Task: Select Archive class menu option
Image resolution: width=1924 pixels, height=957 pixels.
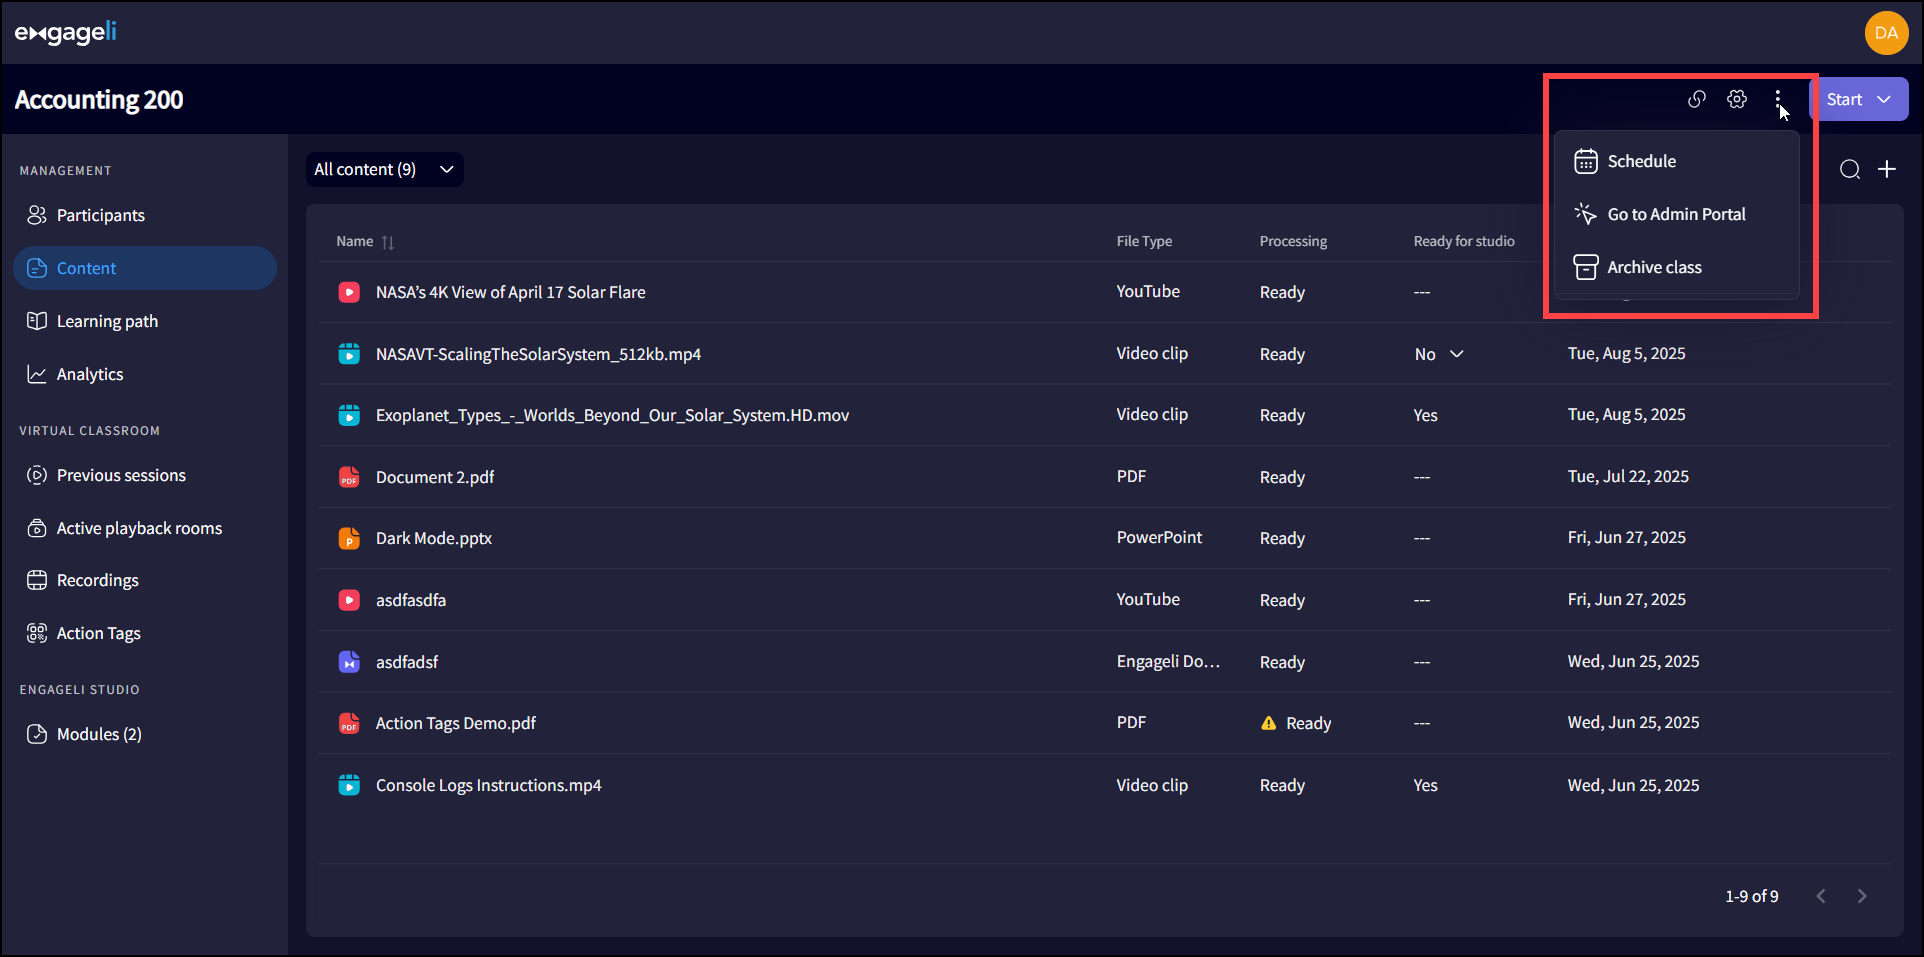Action: click(1654, 267)
